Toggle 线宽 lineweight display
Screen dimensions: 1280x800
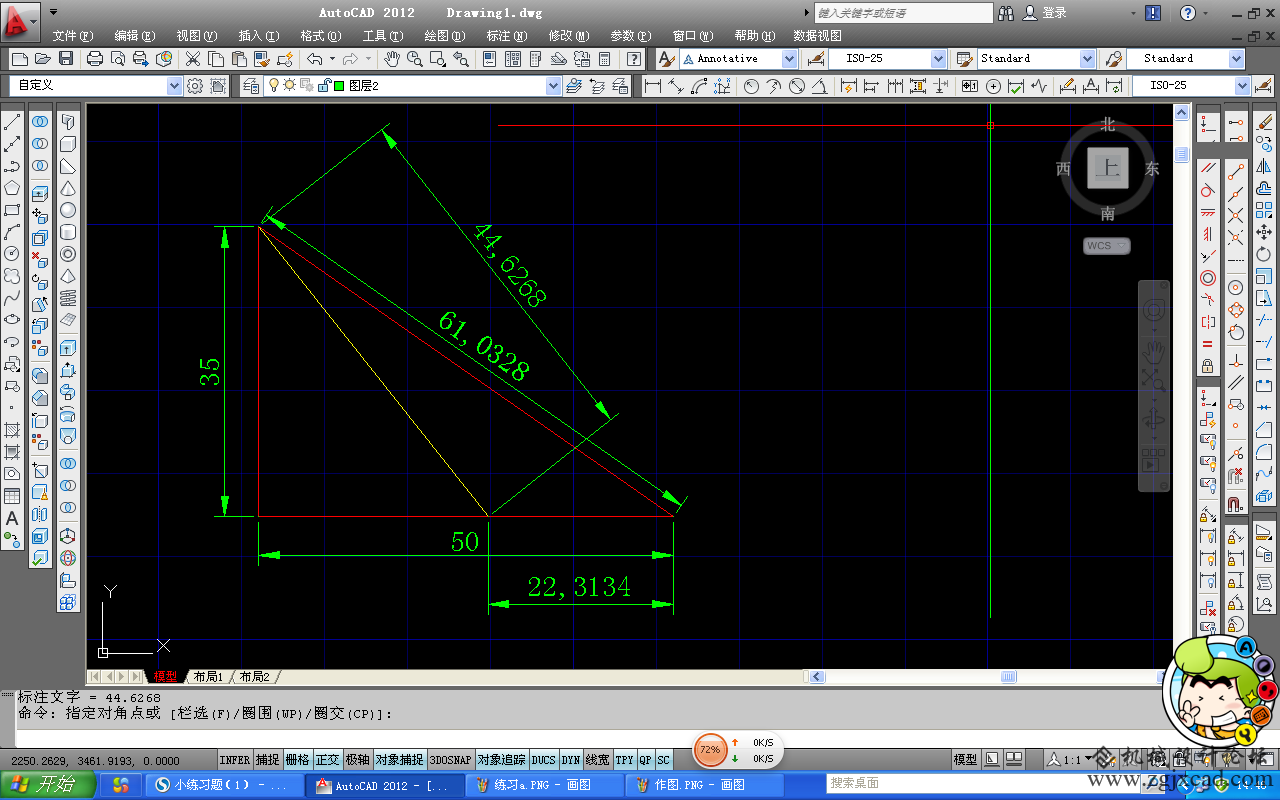tap(597, 760)
